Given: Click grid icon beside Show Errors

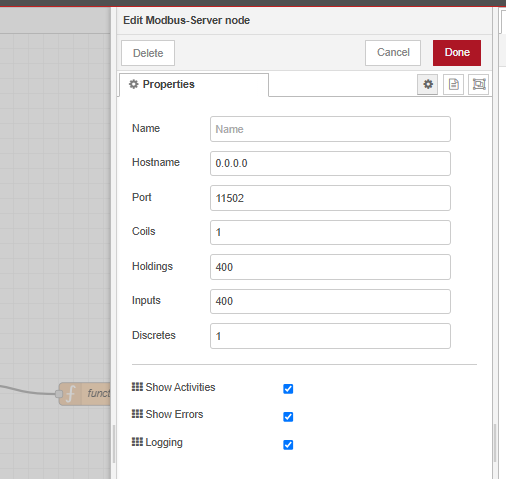Looking at the screenshot, I should tap(137, 414).
